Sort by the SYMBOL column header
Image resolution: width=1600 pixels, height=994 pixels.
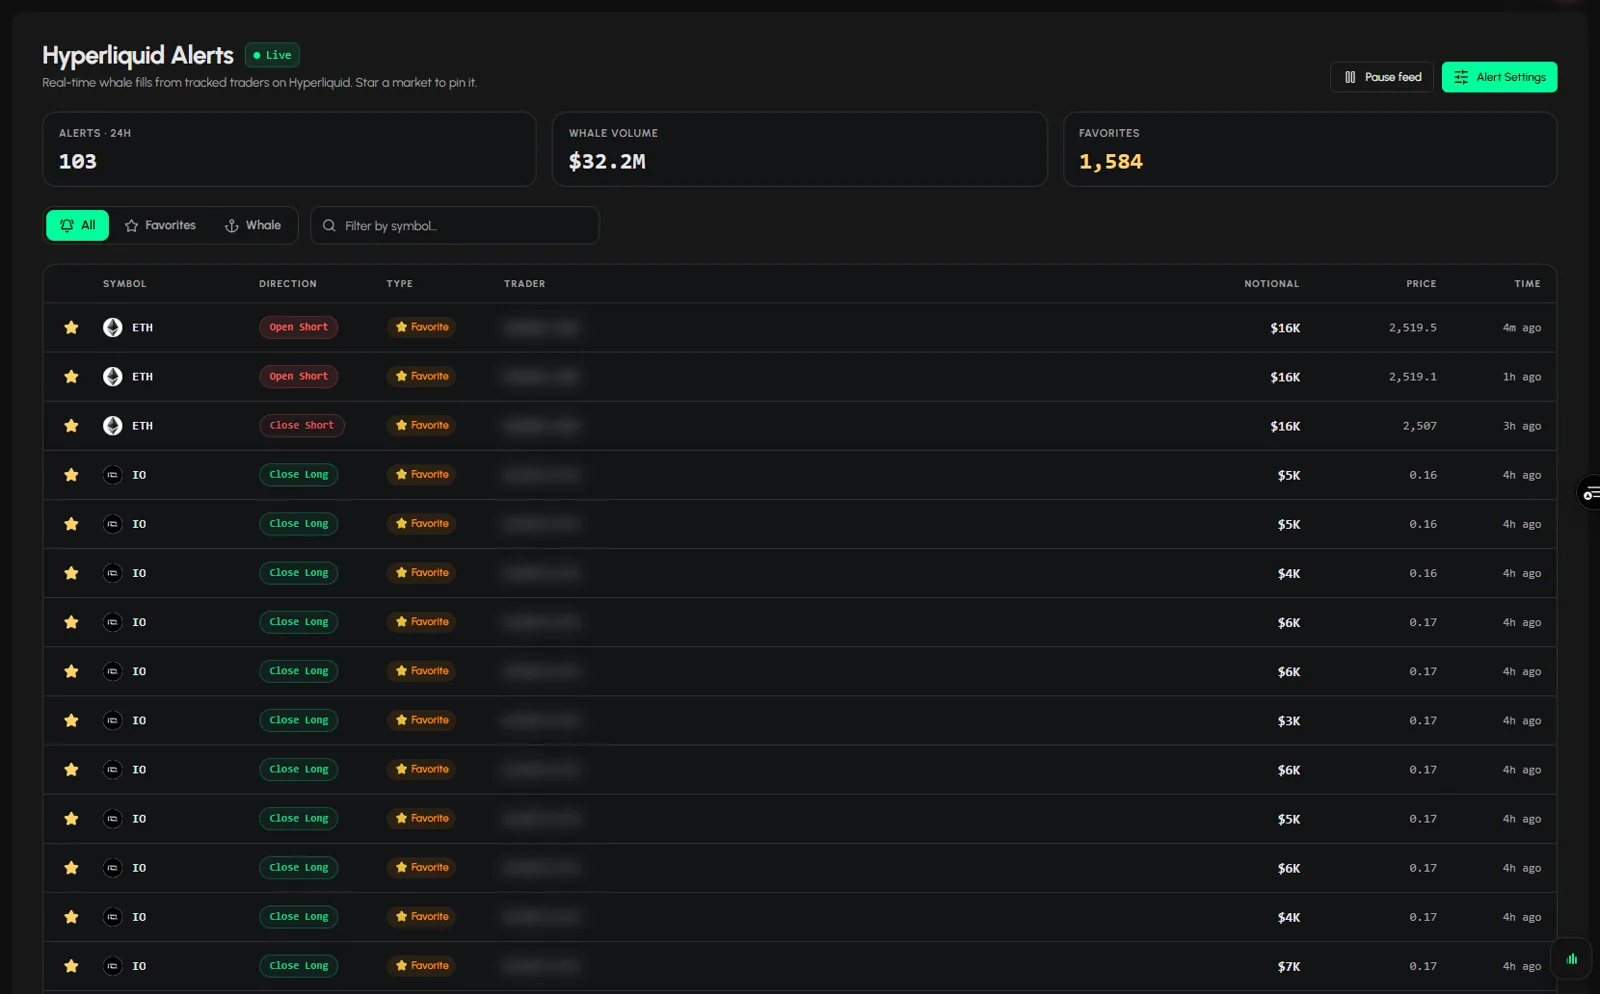coord(124,284)
